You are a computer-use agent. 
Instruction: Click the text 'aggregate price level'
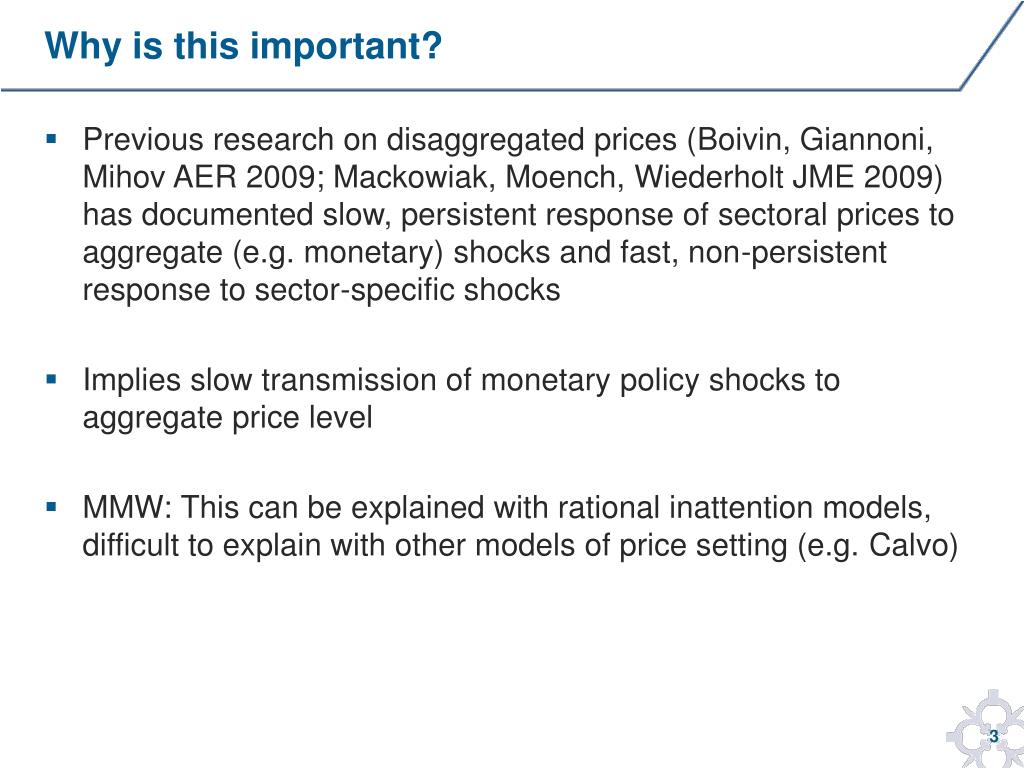(227, 418)
